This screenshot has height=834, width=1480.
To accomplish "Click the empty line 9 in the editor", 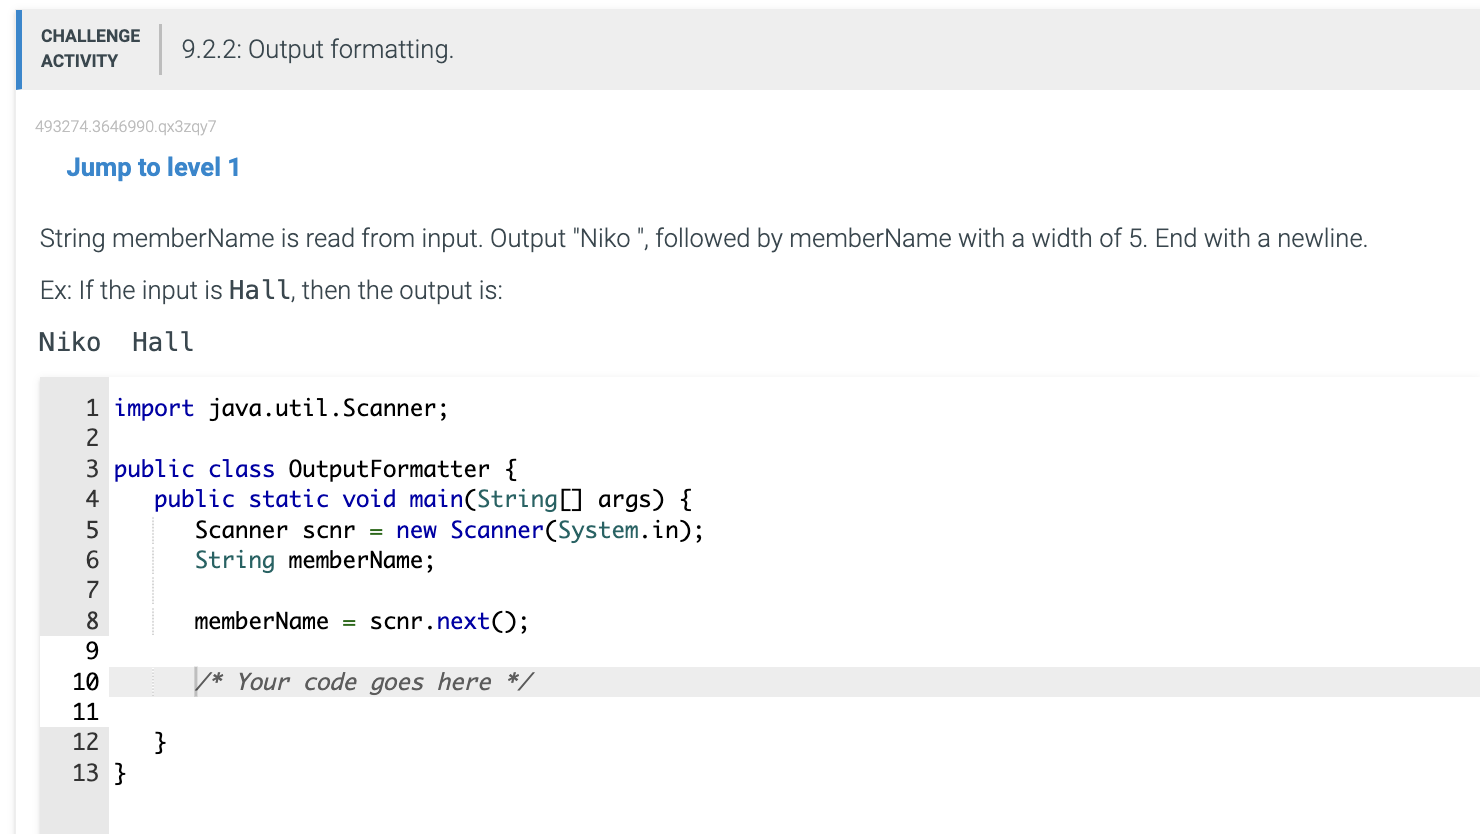I will [x=300, y=651].
